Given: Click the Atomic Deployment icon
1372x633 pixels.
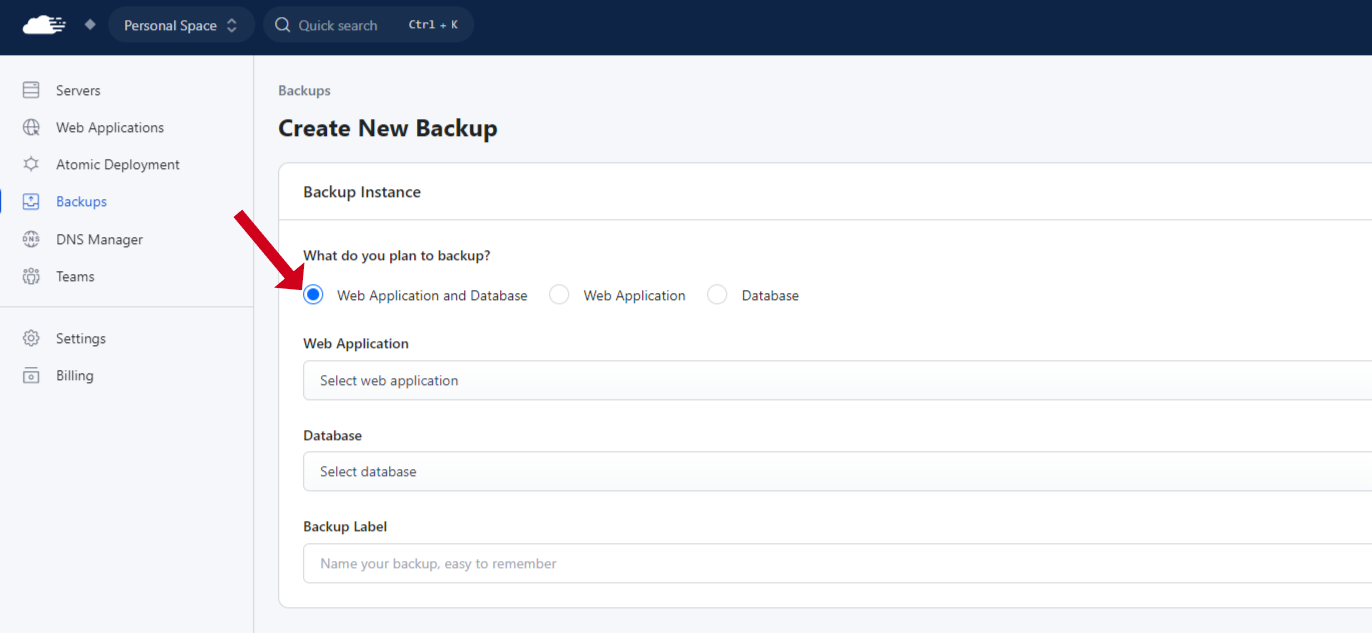Looking at the screenshot, I should [31, 164].
